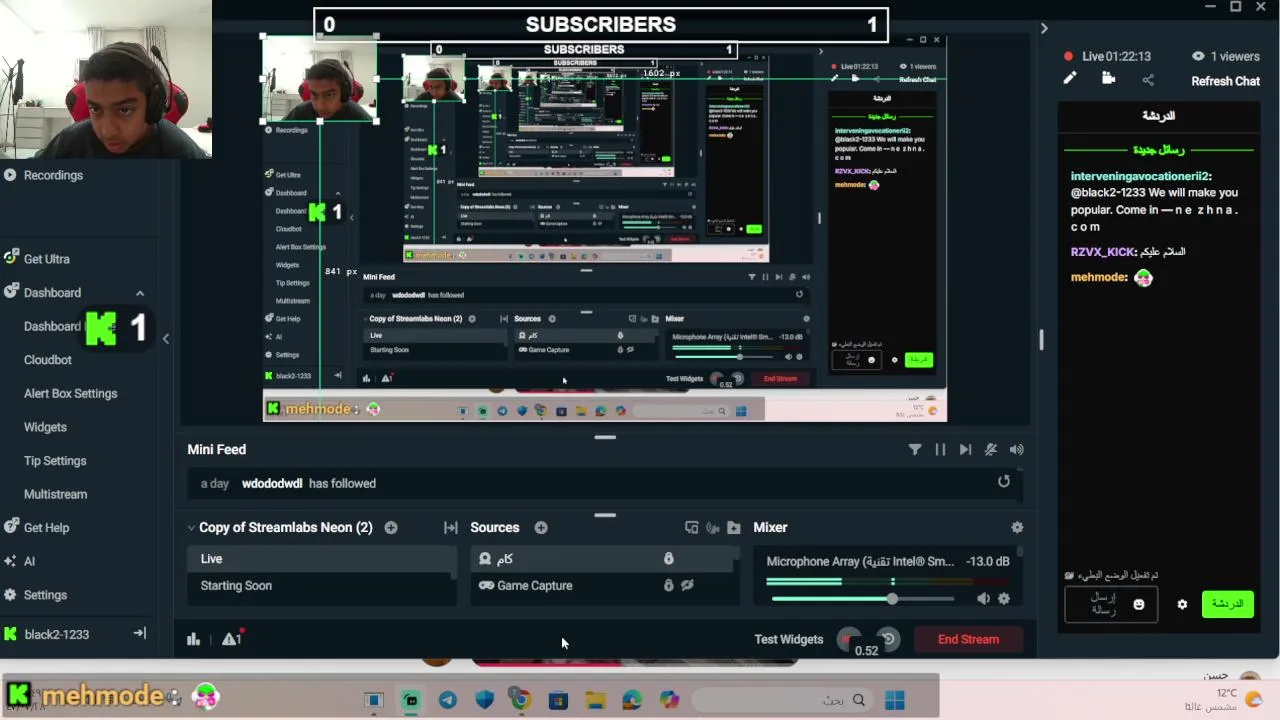Open the Recordings sidebar item
Viewport: 1280px width, 720px height.
tap(53, 175)
